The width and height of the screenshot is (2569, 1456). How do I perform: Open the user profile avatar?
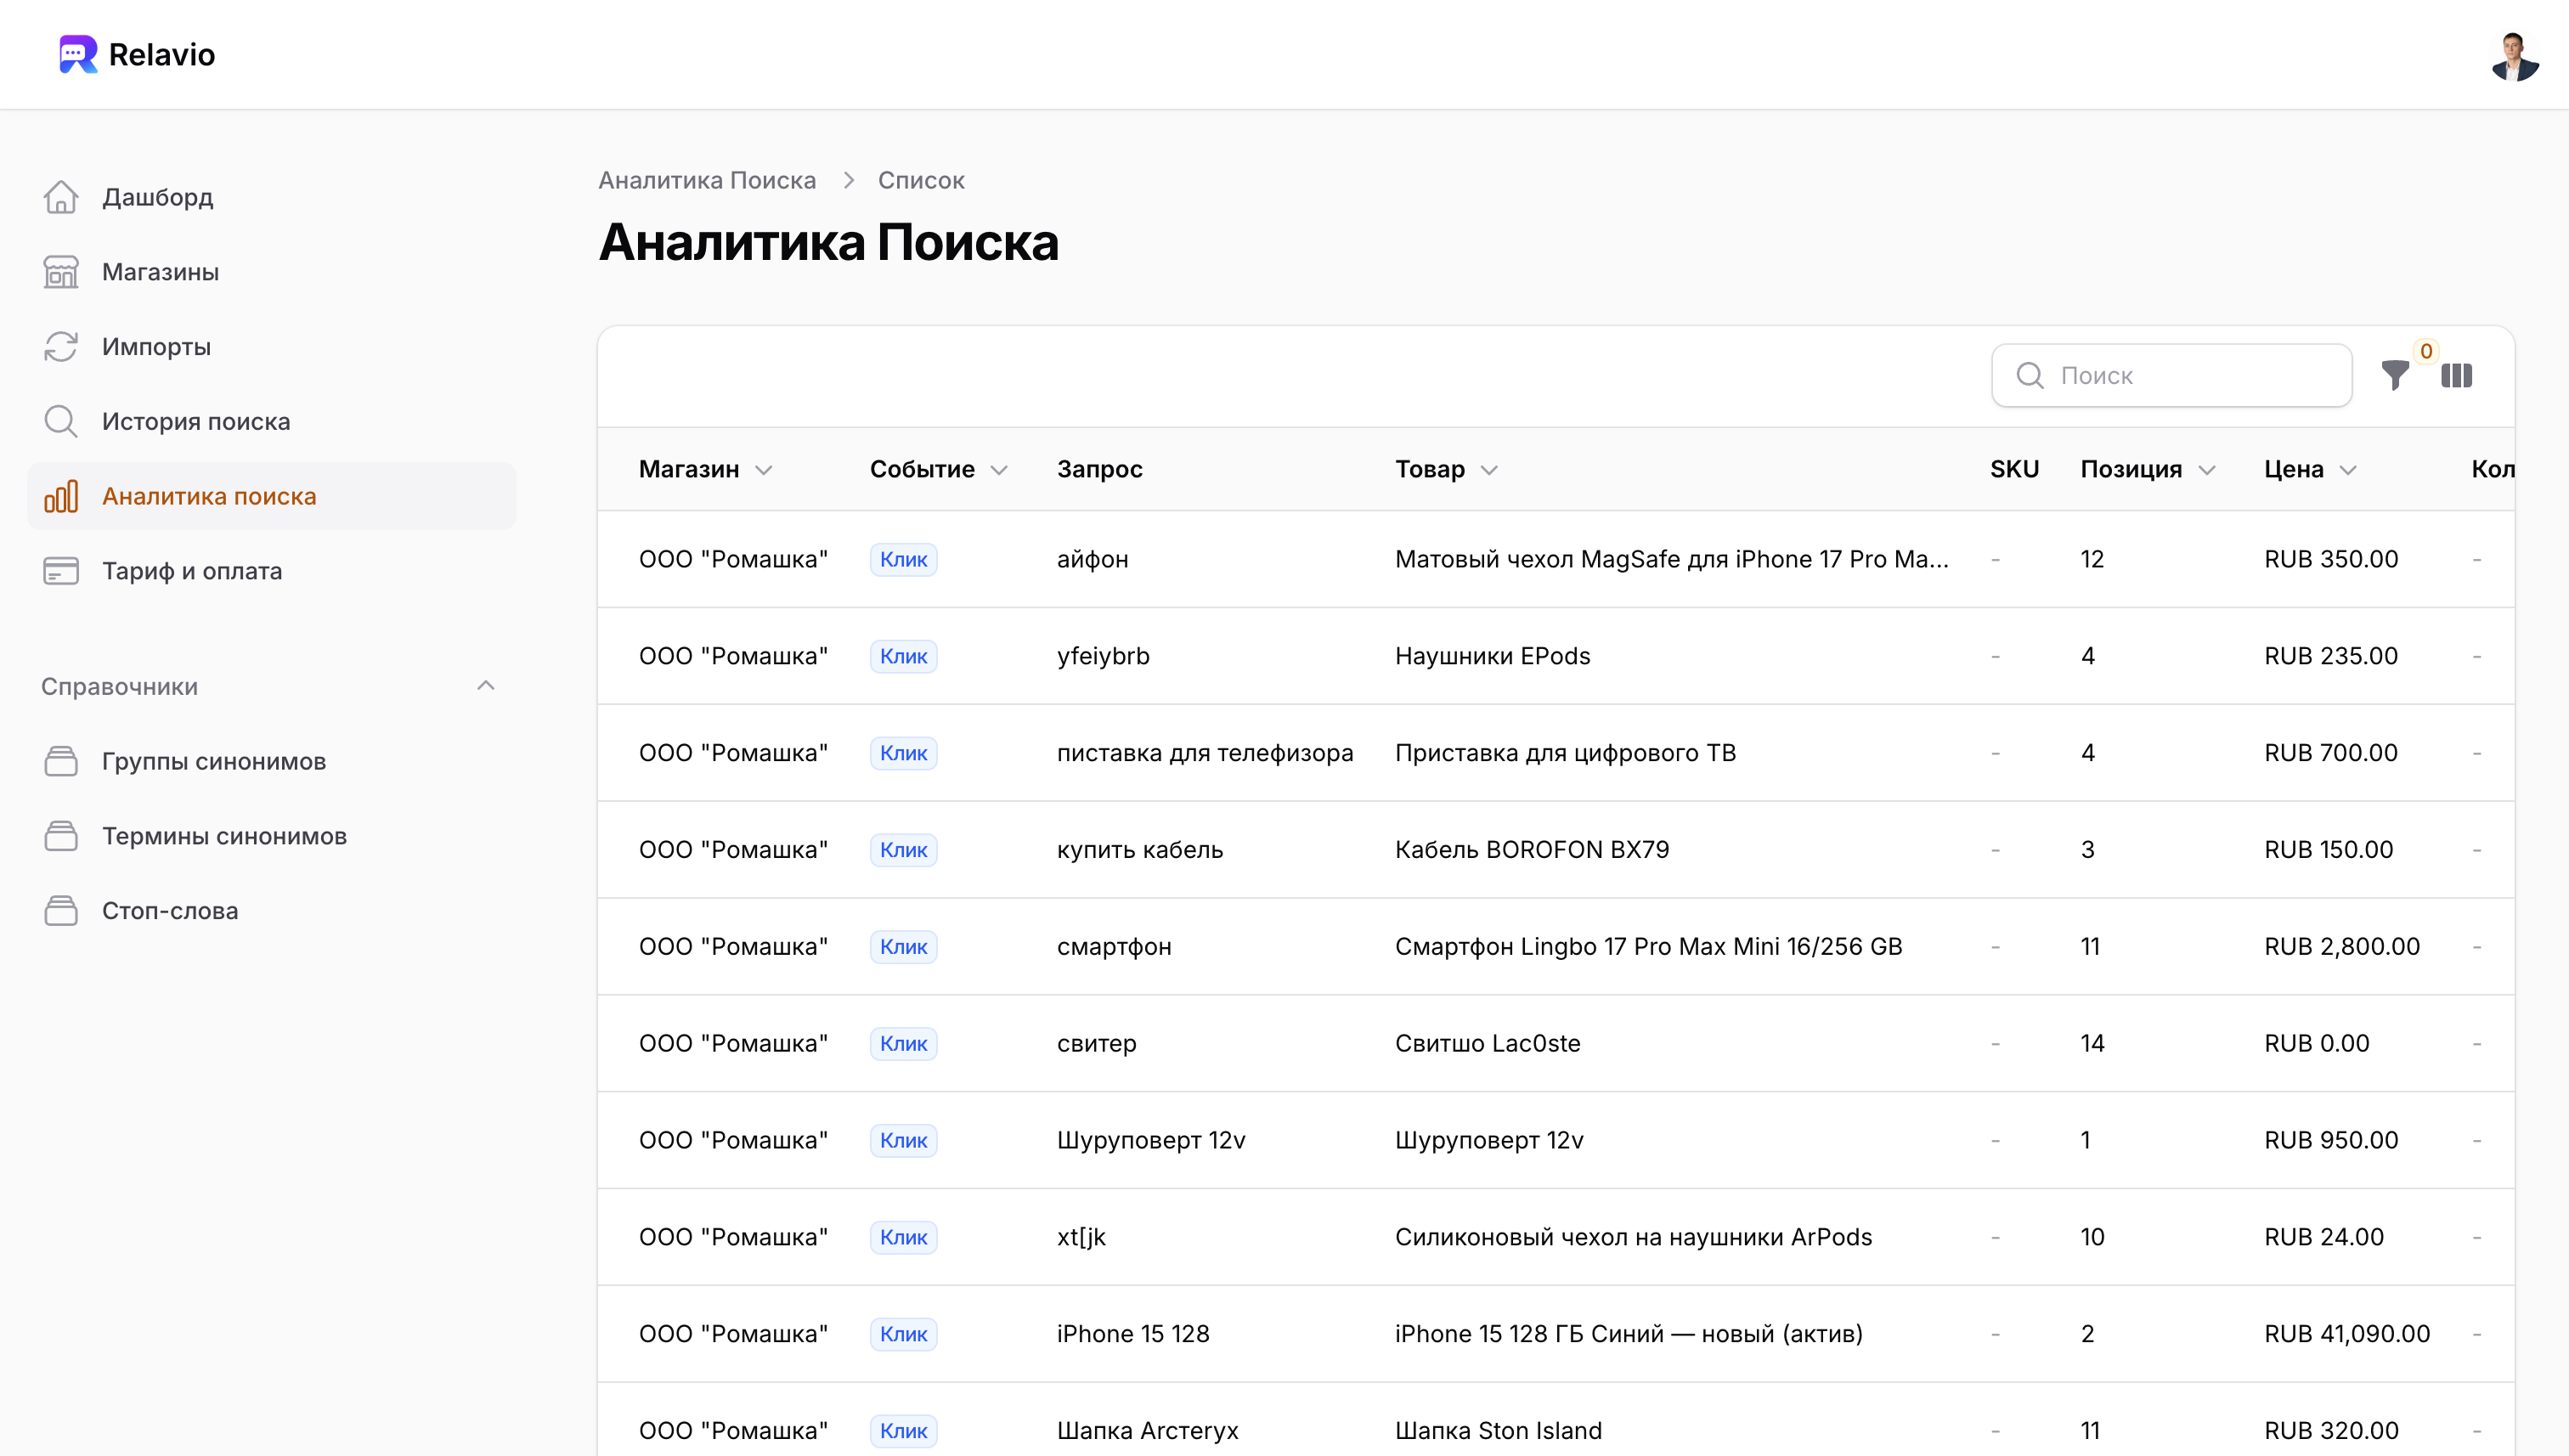coord(2514,55)
